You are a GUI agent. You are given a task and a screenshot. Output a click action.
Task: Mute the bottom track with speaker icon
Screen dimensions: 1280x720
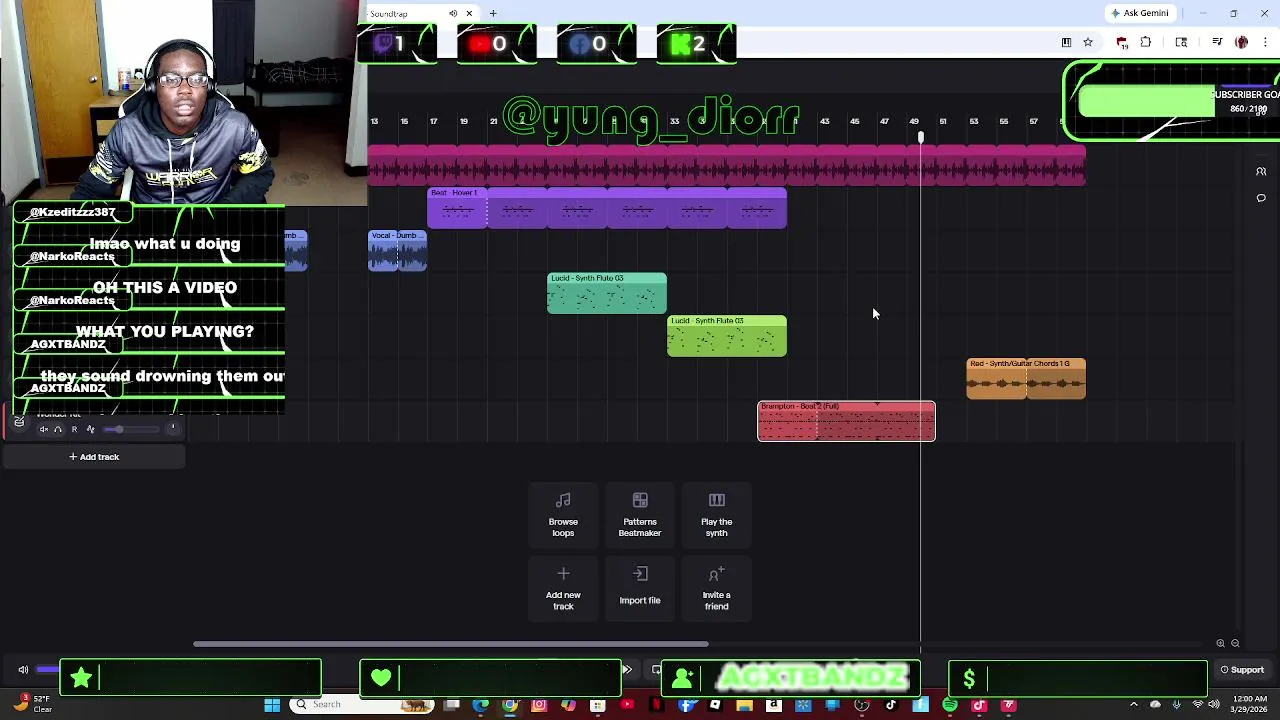(43, 429)
